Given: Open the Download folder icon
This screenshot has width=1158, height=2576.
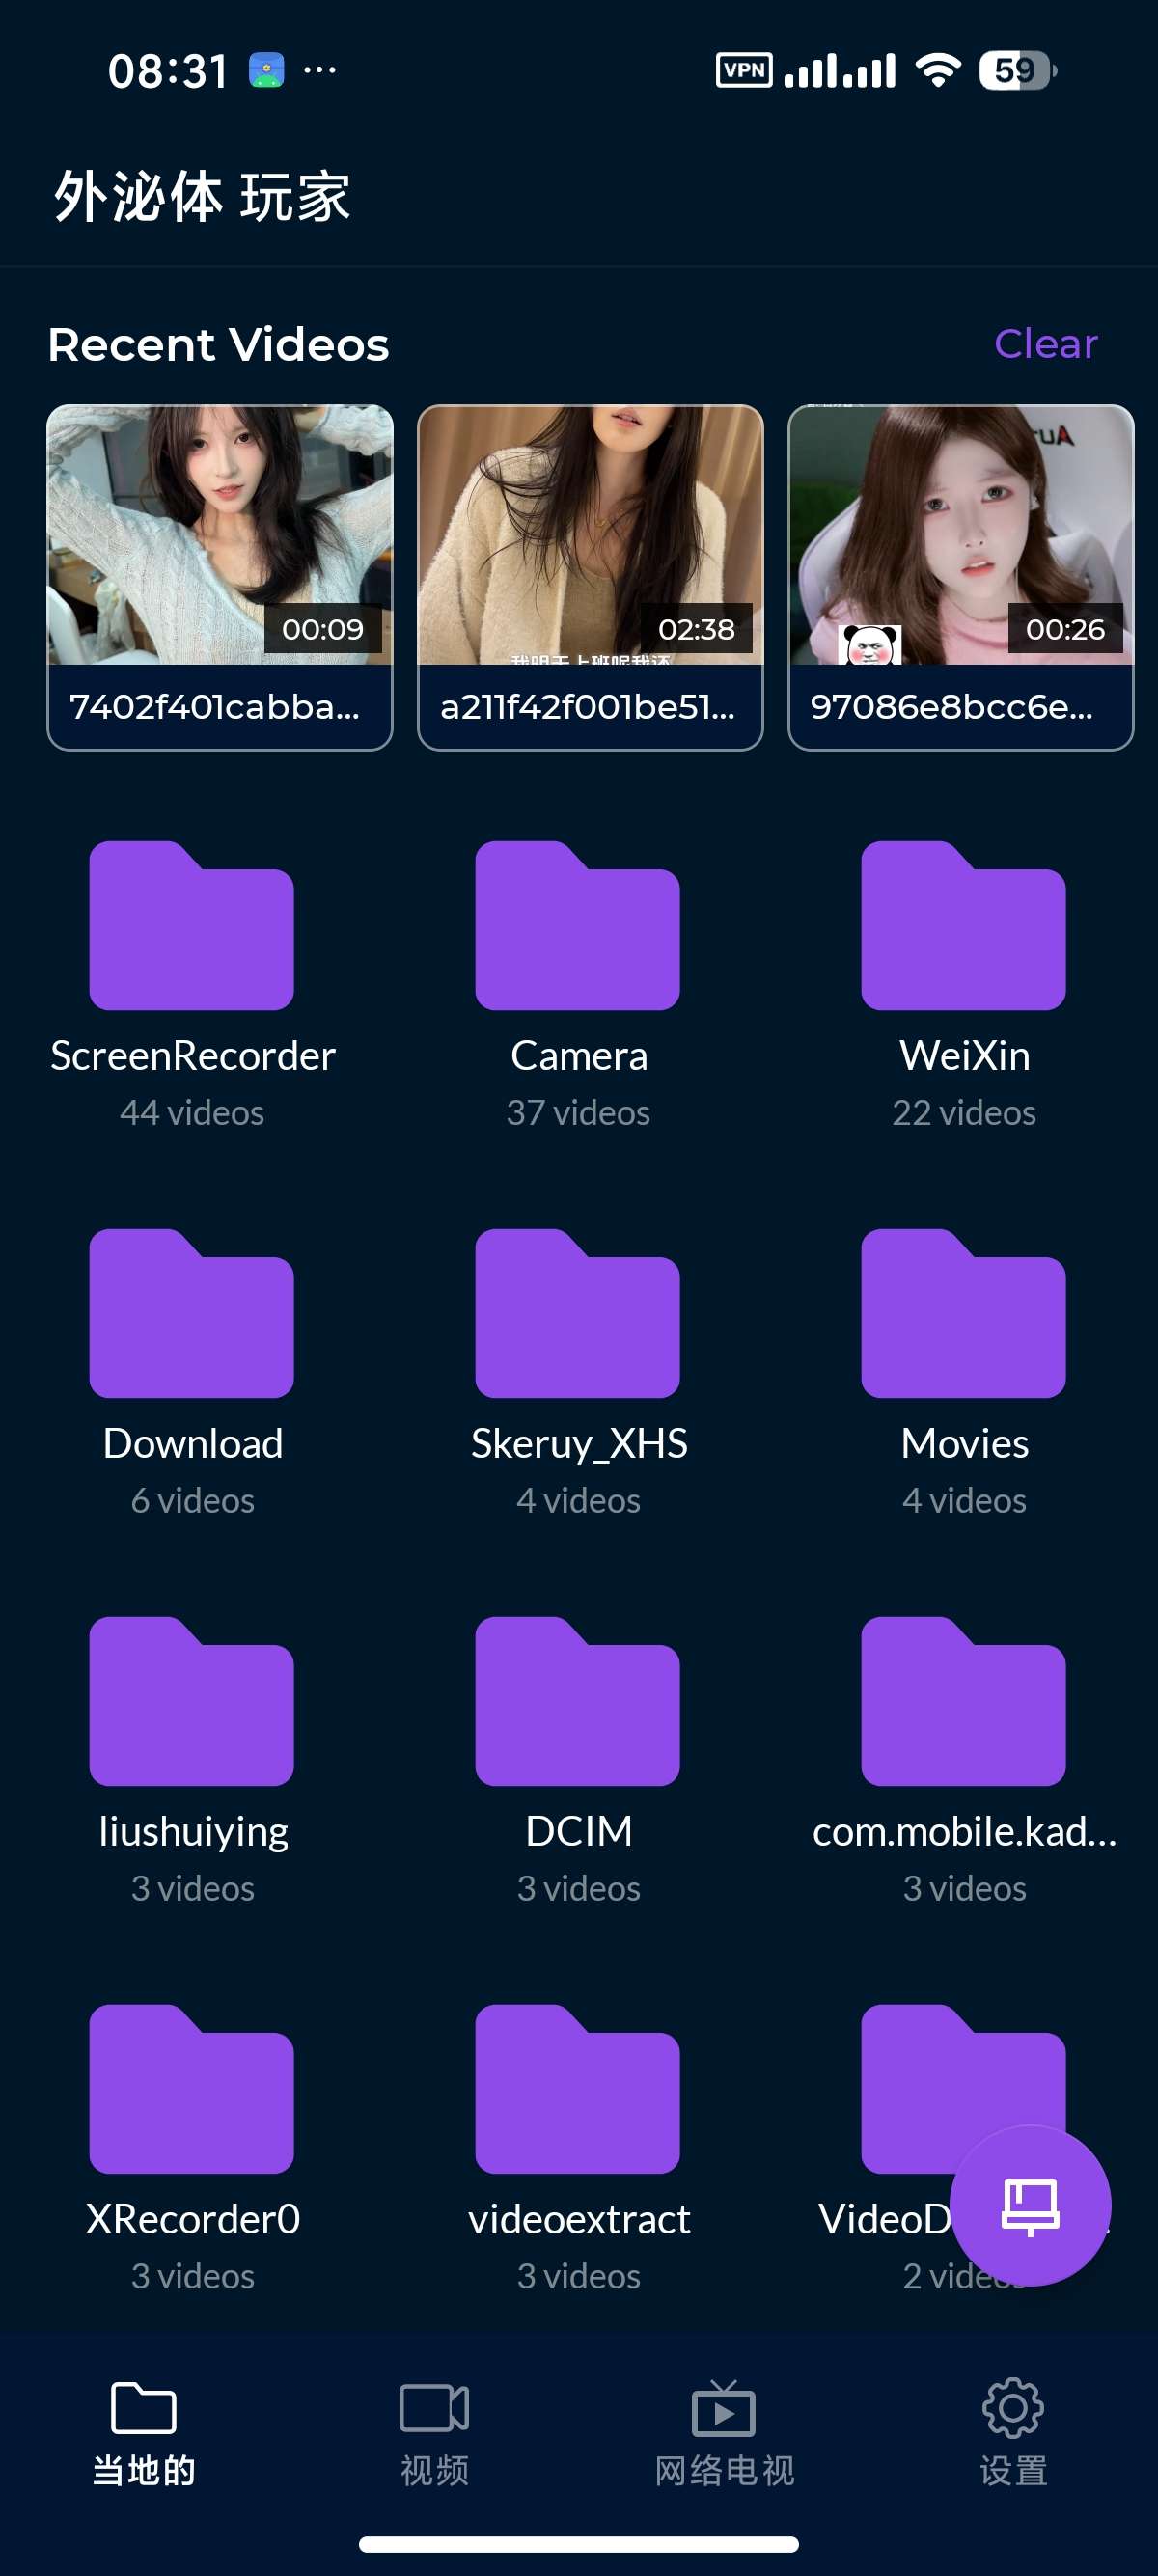Looking at the screenshot, I should pos(191,1313).
